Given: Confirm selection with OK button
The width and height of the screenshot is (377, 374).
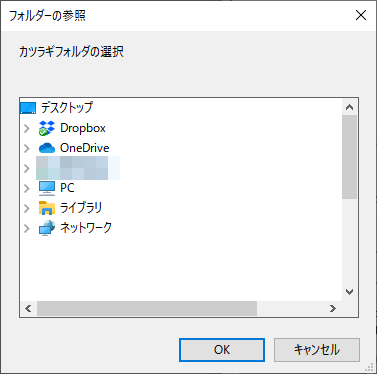Looking at the screenshot, I should point(222,350).
